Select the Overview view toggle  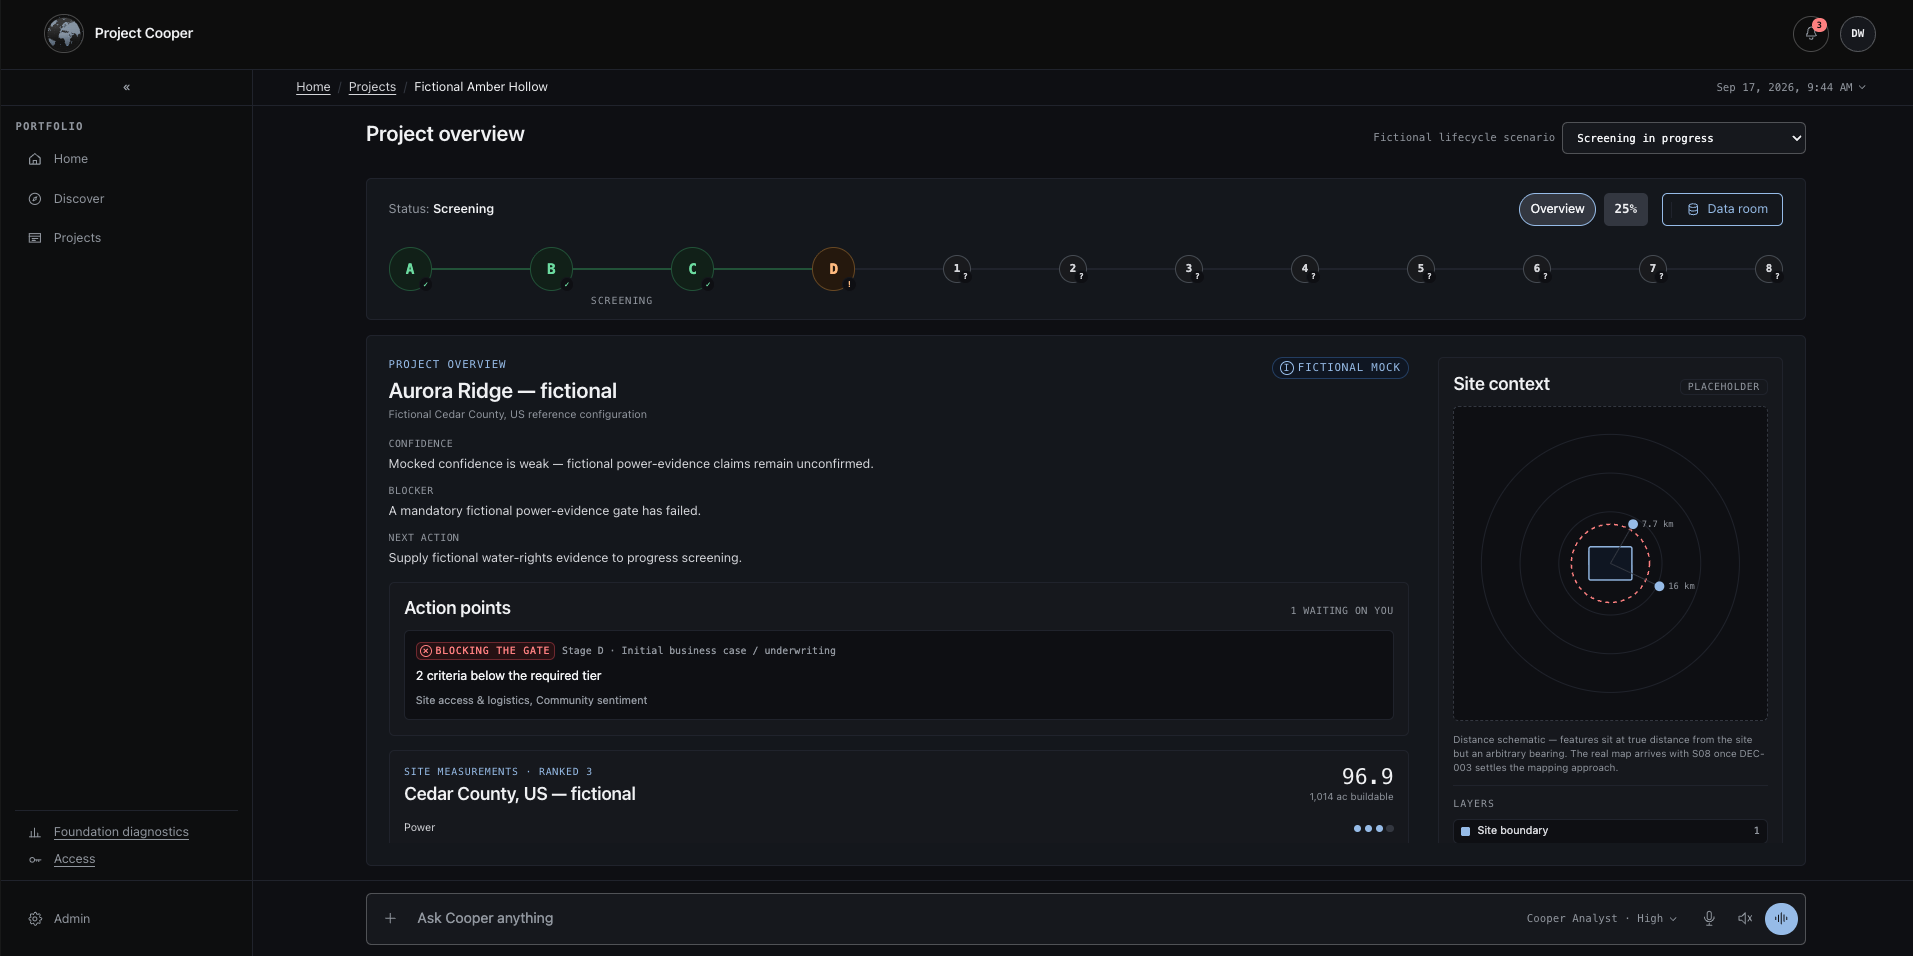click(1557, 209)
